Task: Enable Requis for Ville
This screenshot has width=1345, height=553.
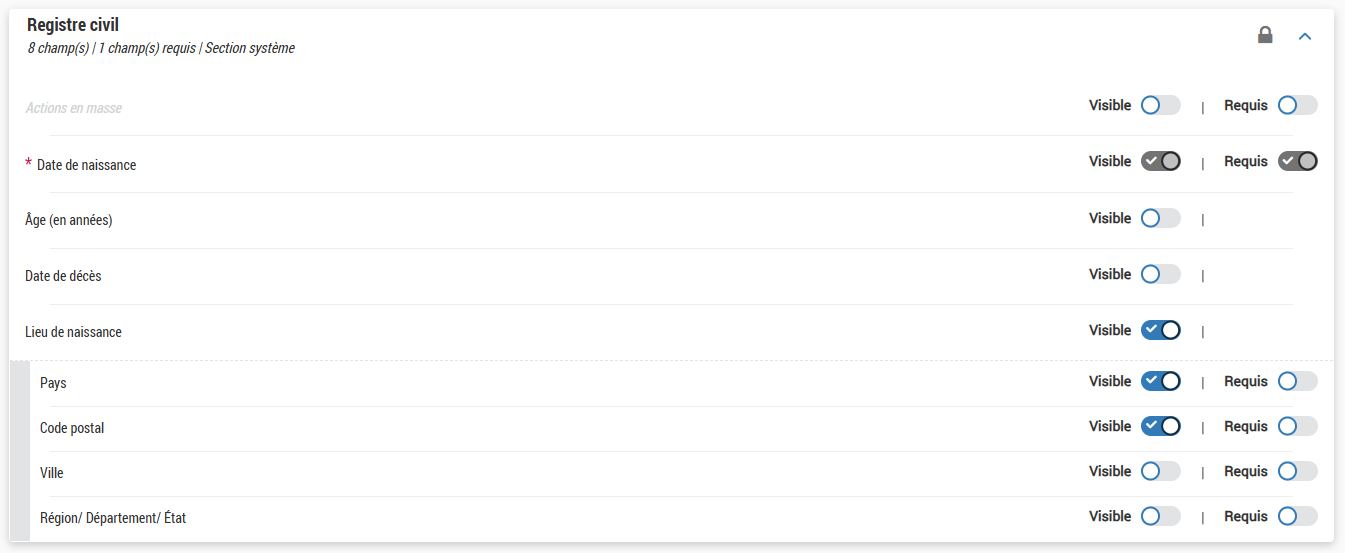Action: (x=1297, y=471)
